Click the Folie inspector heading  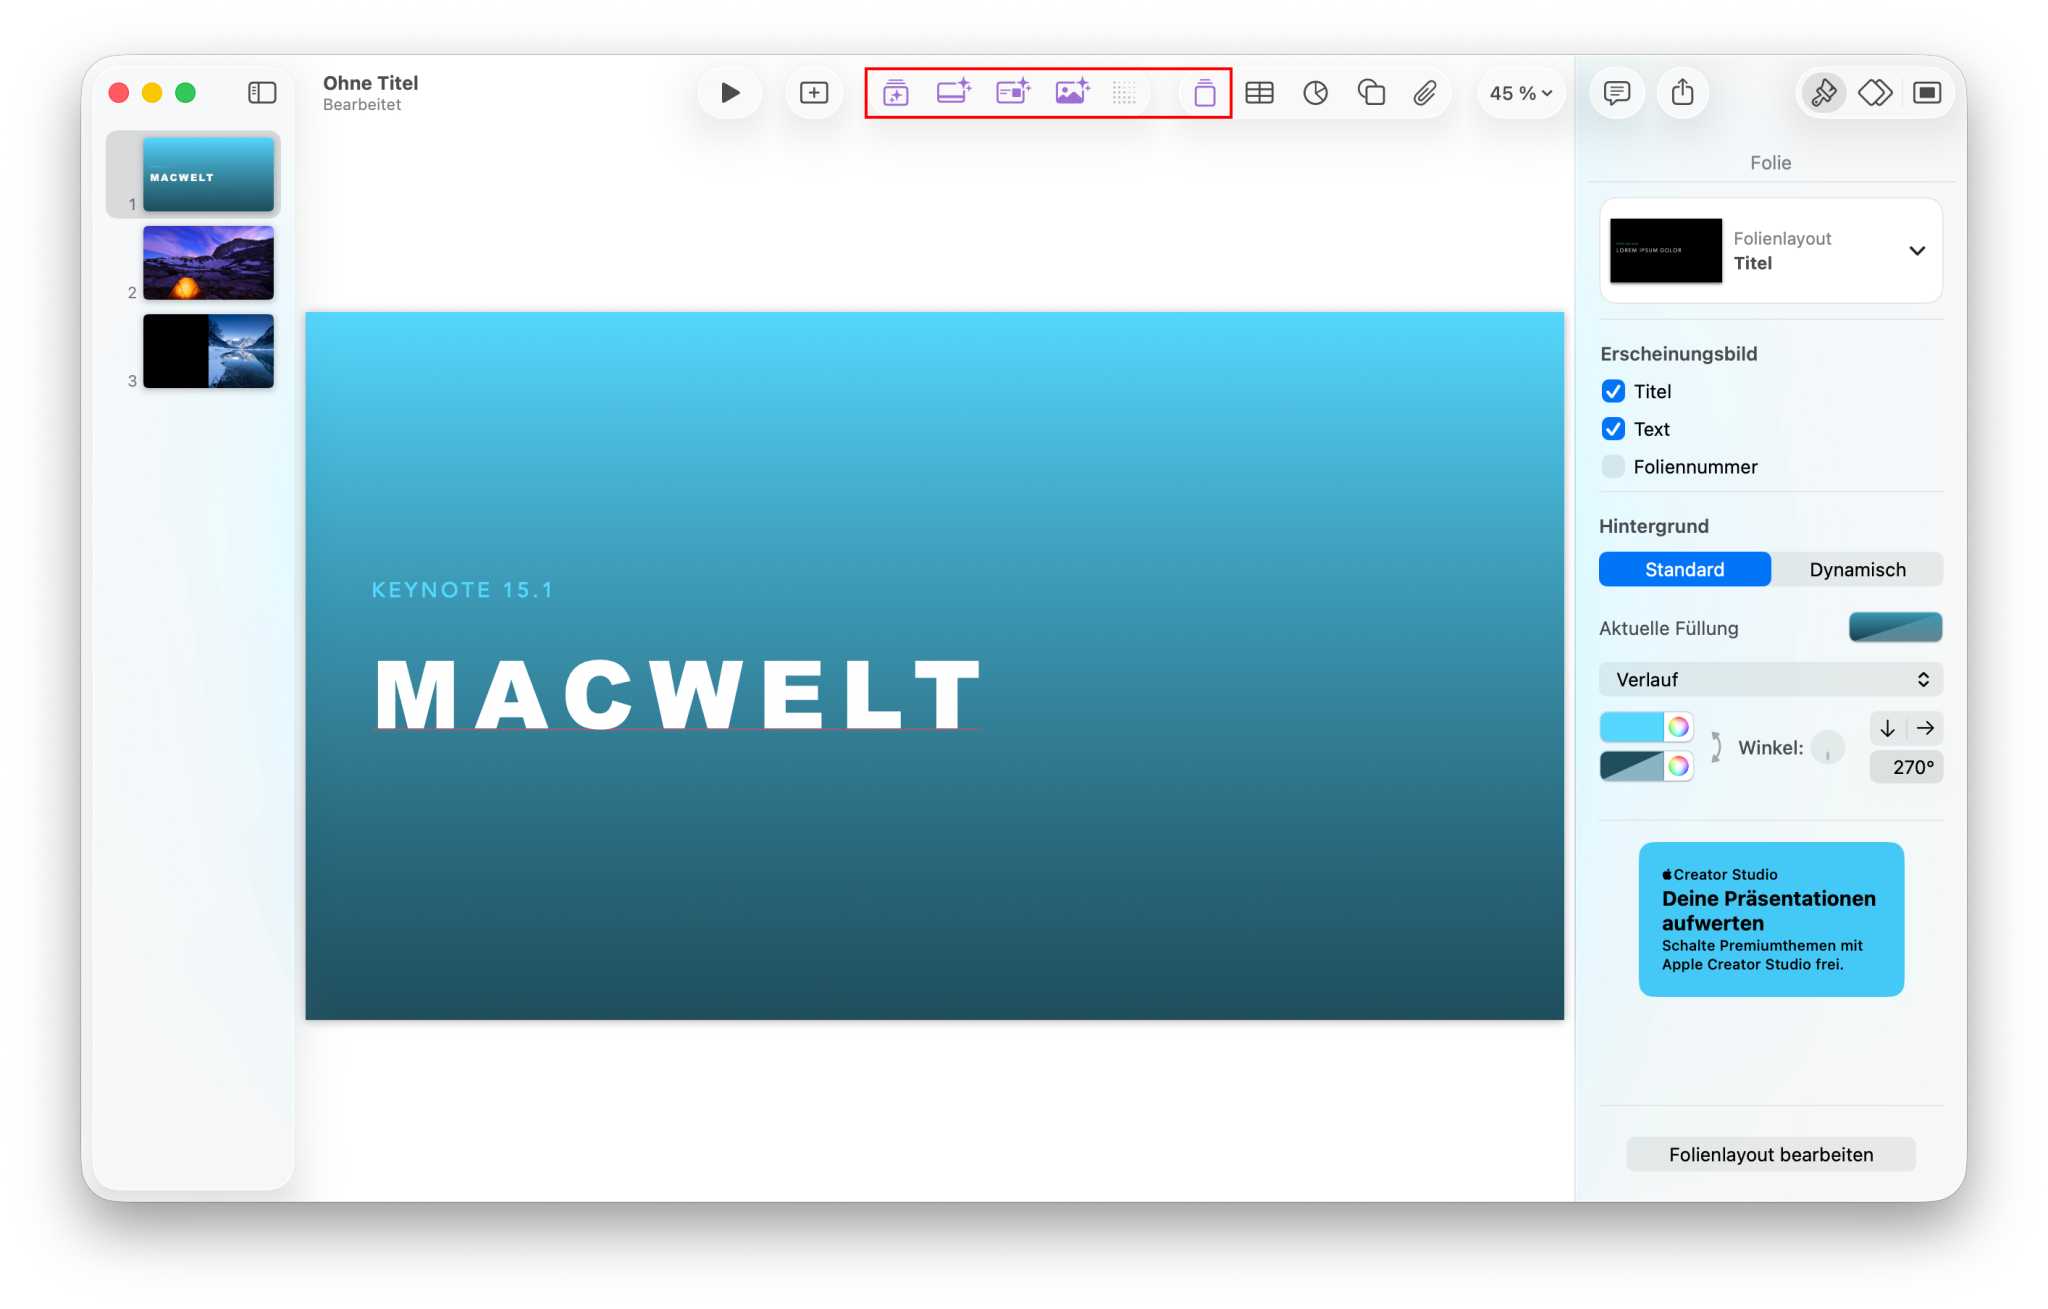click(1770, 163)
